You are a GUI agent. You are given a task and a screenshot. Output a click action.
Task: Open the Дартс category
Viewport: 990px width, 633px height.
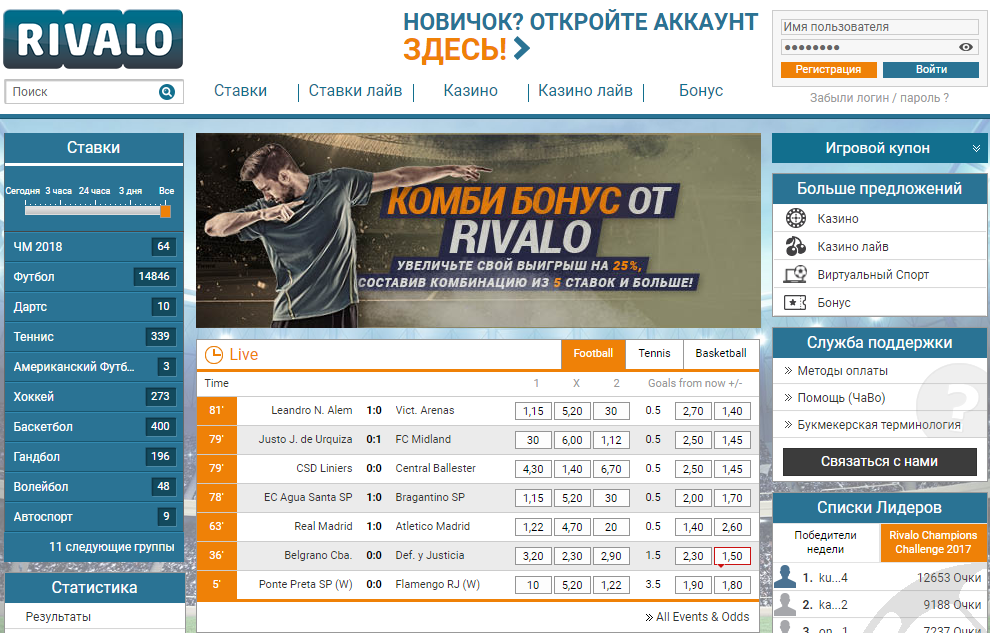(93, 307)
